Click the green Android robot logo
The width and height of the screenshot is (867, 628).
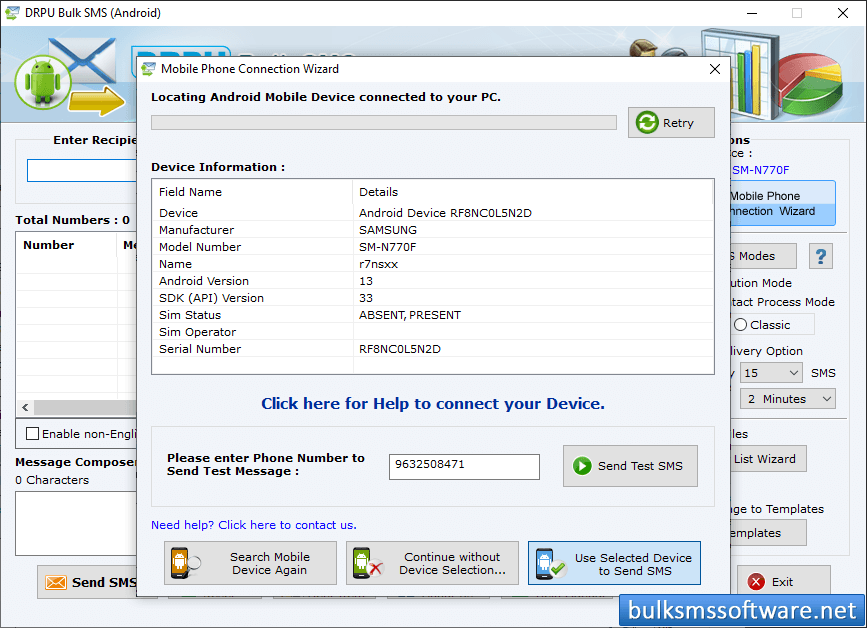pos(43,83)
